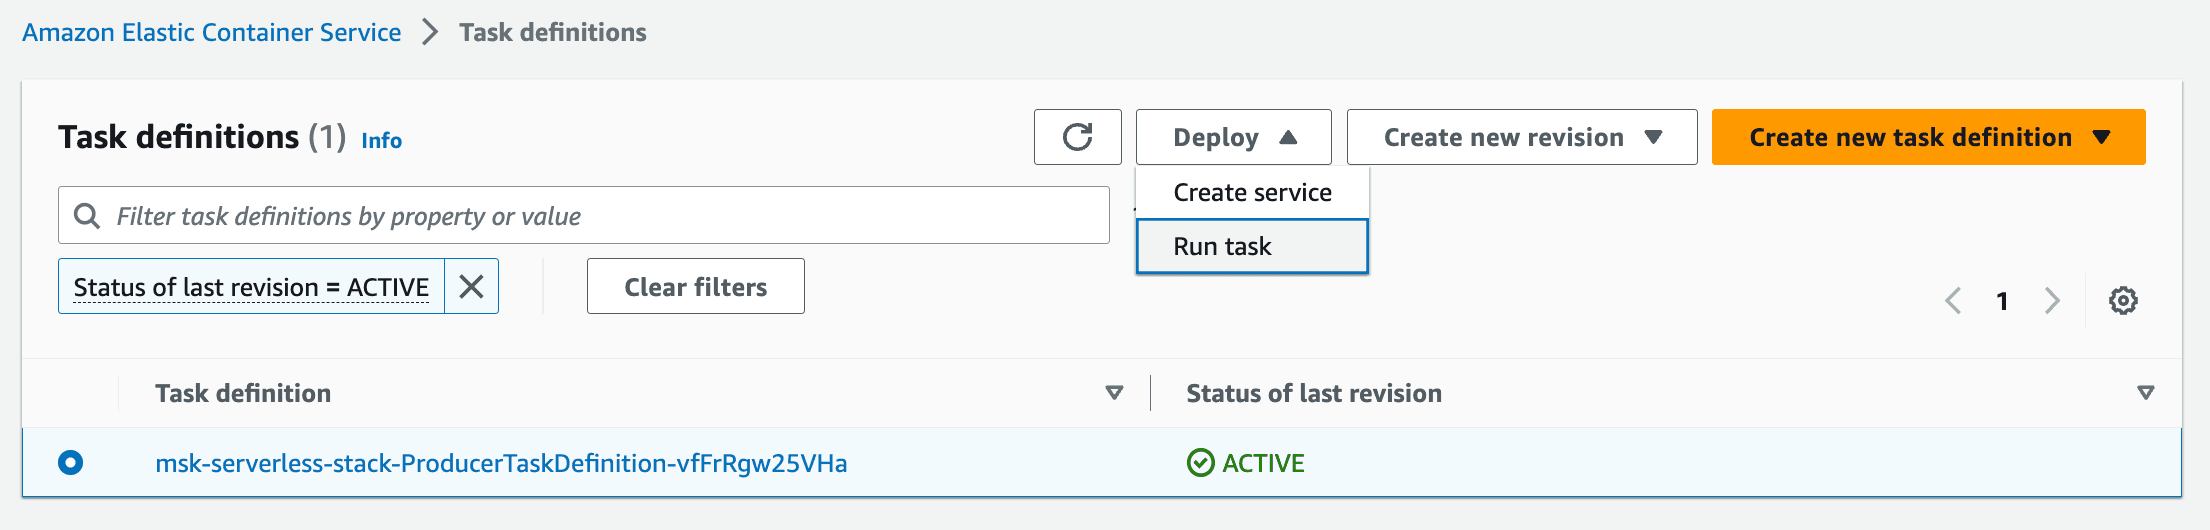Click the Task definitions breadcrumb text
2210x530 pixels.
553,32
